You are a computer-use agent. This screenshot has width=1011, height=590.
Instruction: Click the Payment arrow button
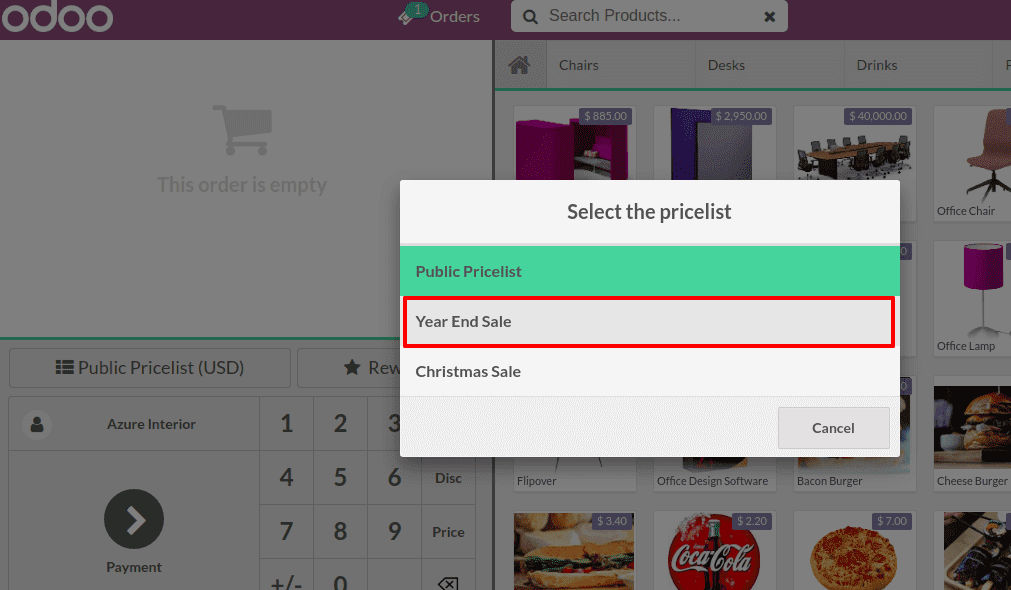133,519
